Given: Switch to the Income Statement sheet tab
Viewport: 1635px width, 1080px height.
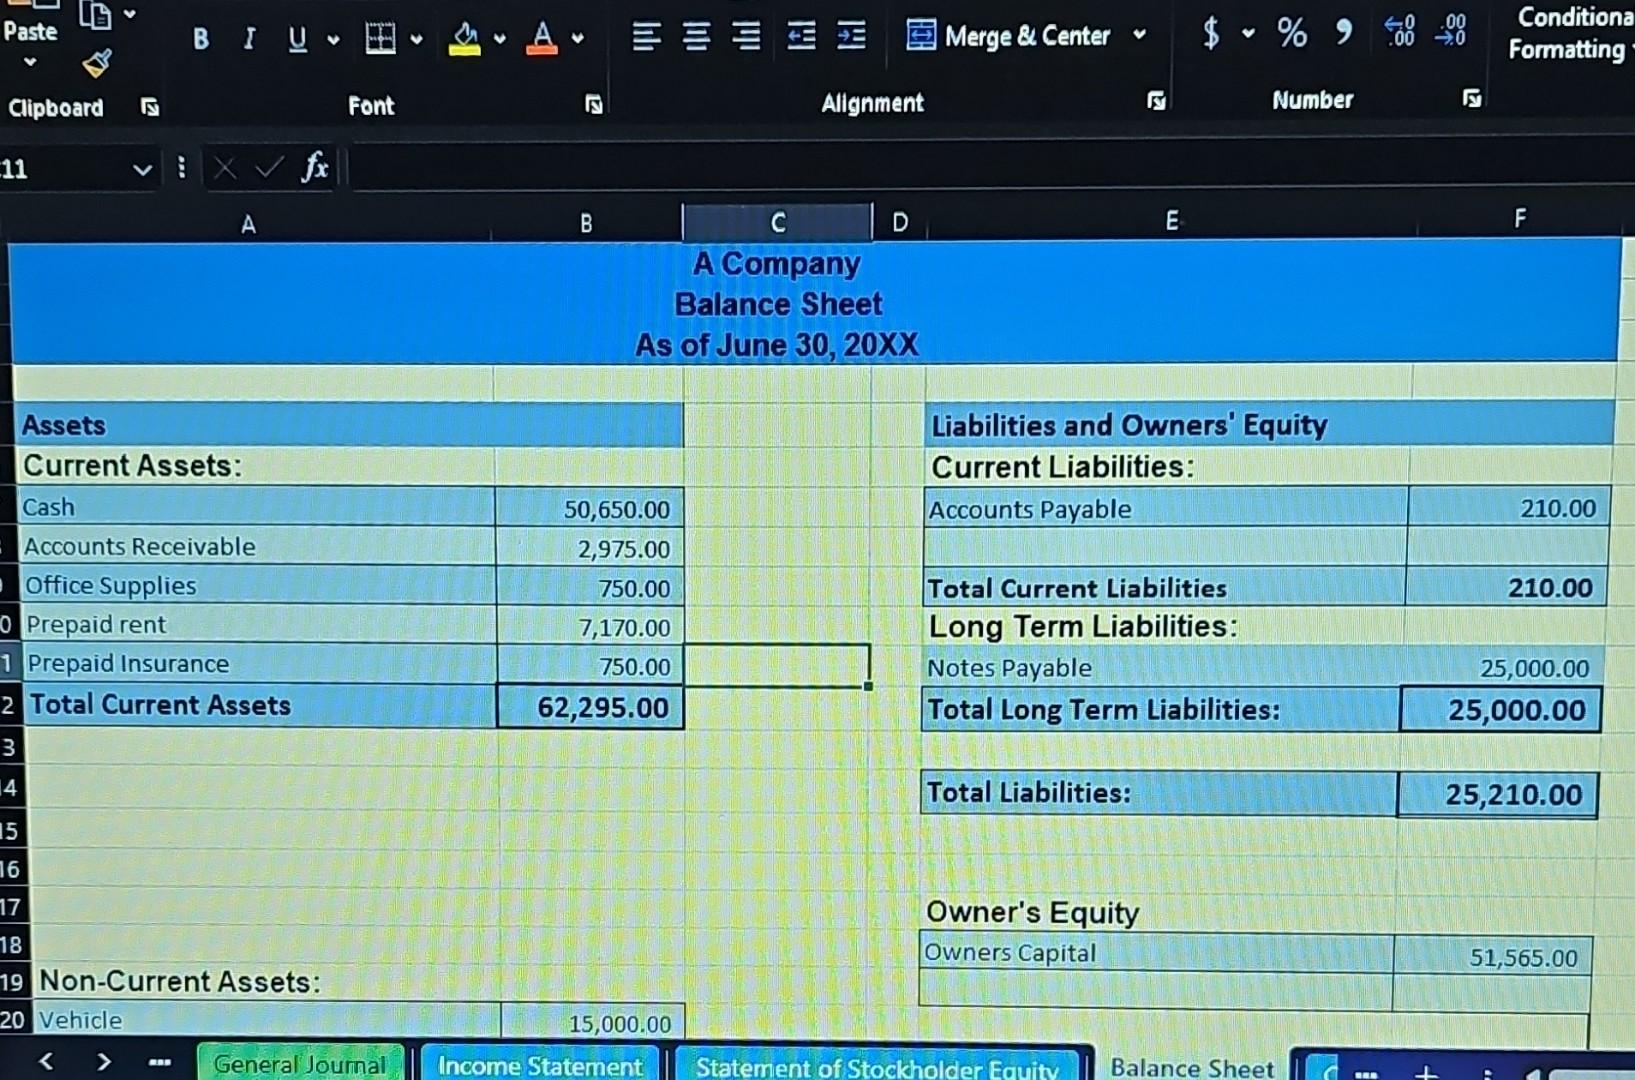Looking at the screenshot, I should coord(538,1066).
